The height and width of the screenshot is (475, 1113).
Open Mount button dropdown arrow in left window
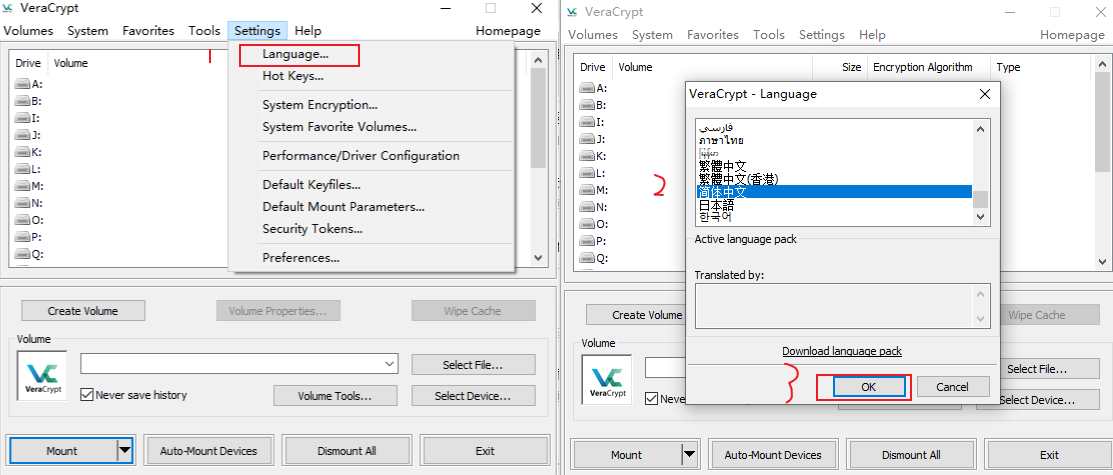point(125,451)
